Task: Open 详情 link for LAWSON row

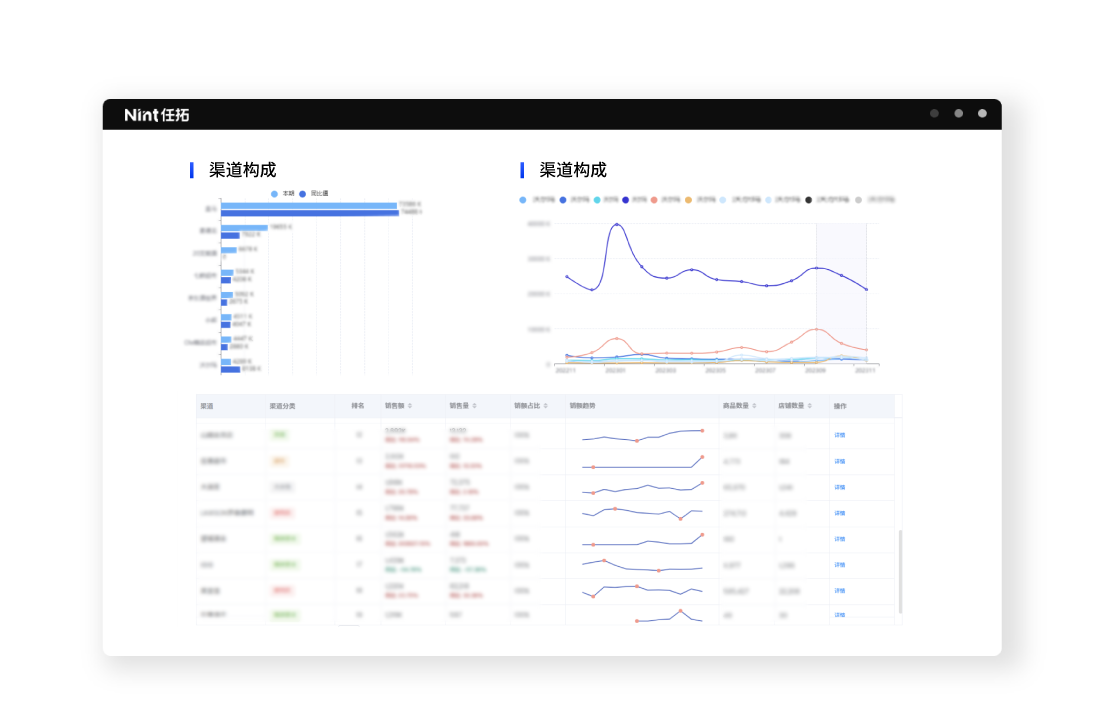Action: tap(839, 513)
